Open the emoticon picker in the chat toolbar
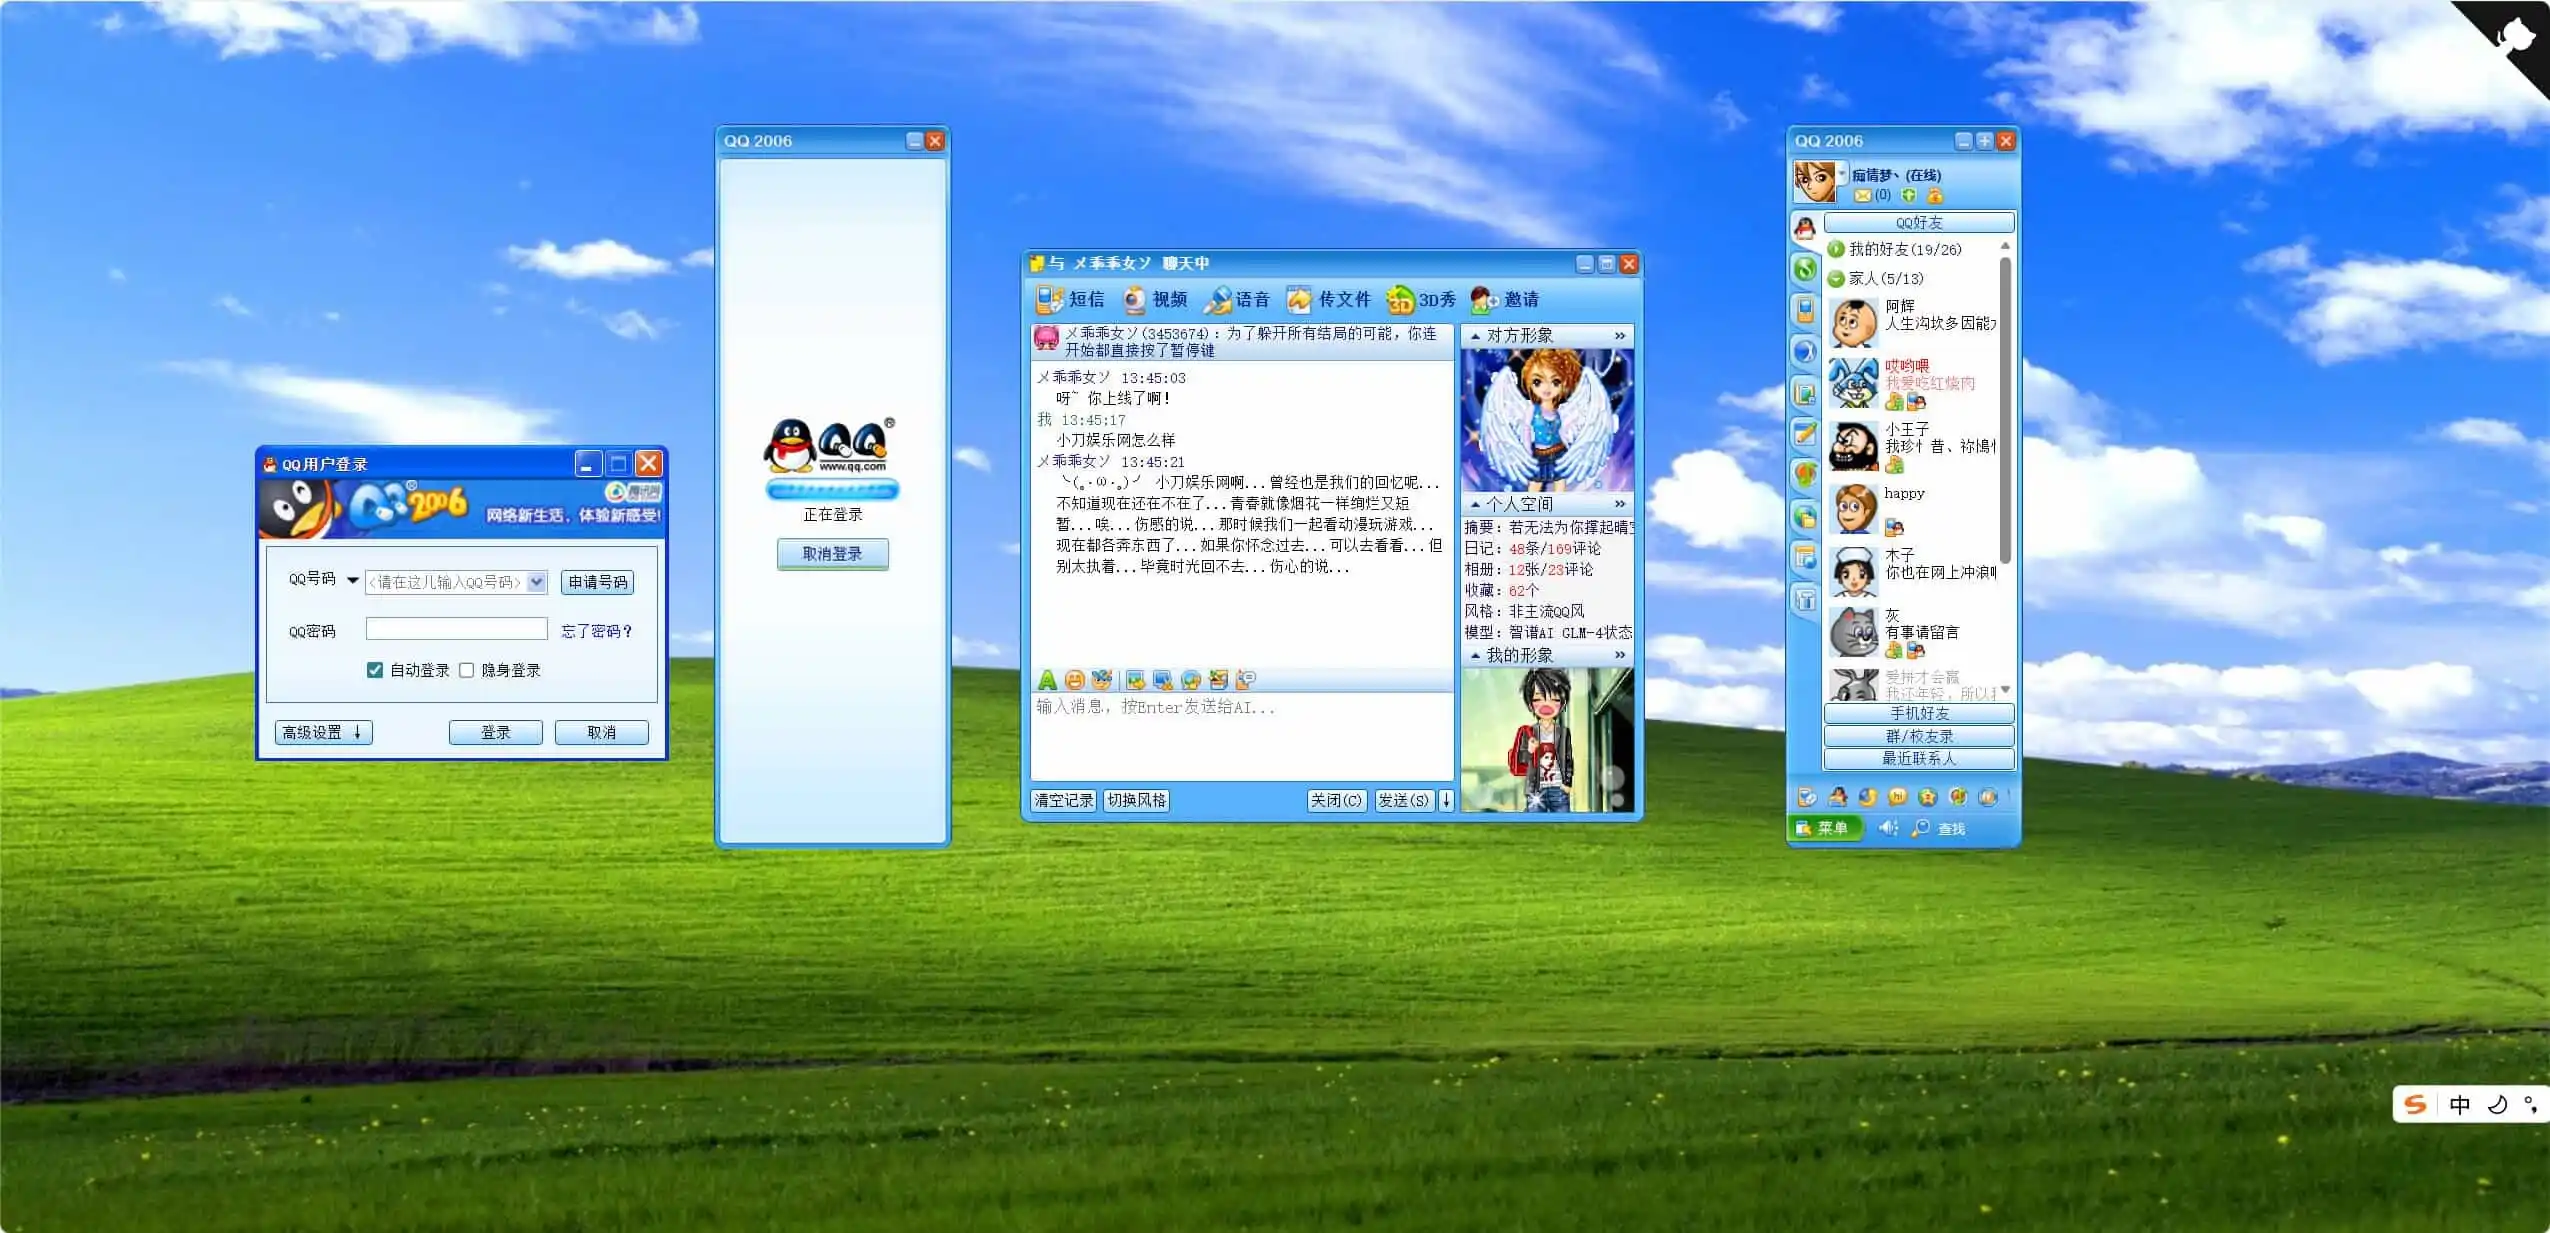Image resolution: width=2550 pixels, height=1233 pixels. pos(1074,681)
